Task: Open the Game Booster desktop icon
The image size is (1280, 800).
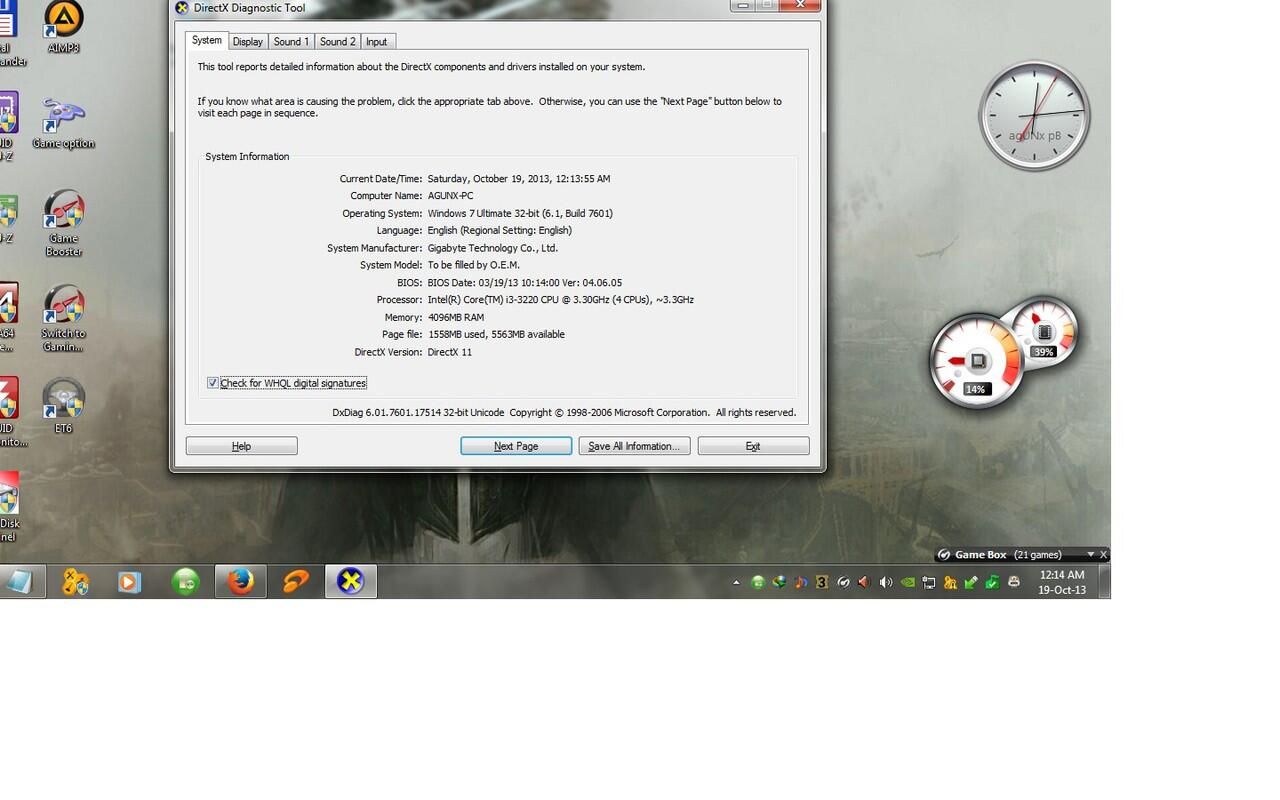Action: [x=64, y=223]
